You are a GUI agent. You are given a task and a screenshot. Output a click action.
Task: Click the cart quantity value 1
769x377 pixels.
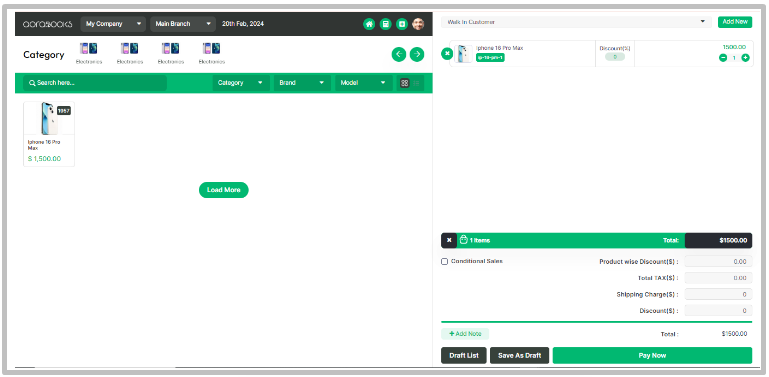pyautogui.click(x=734, y=58)
